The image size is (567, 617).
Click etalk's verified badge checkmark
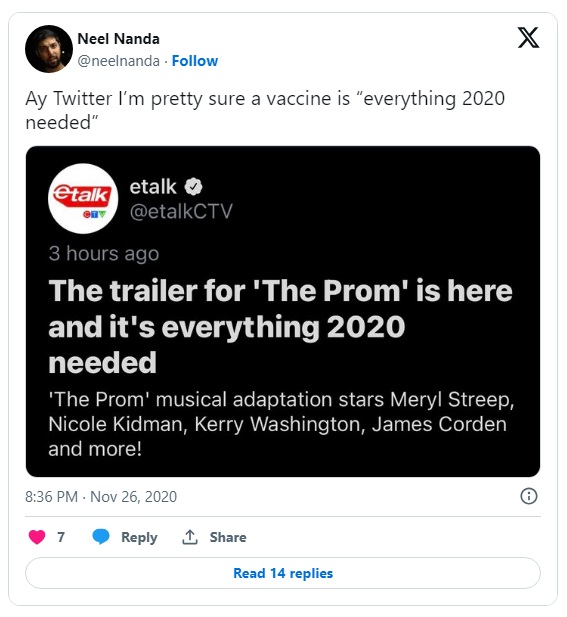click(x=193, y=187)
